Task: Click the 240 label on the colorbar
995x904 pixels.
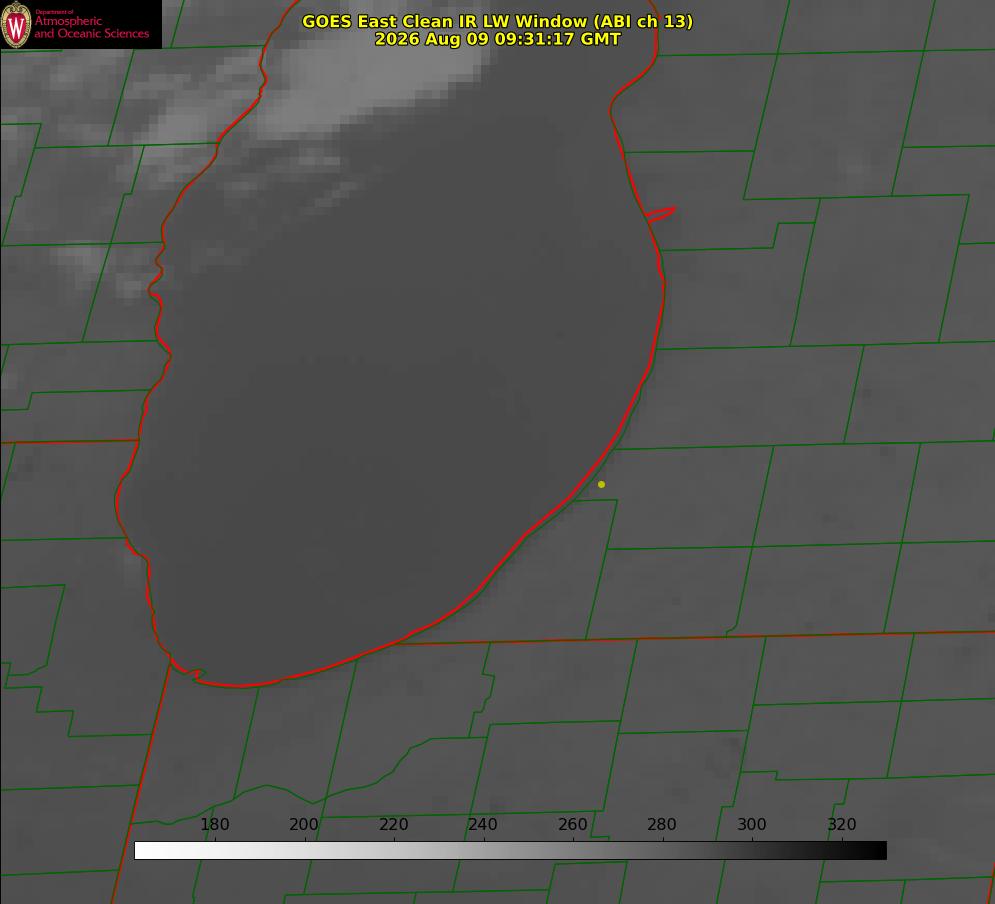Action: 483,824
